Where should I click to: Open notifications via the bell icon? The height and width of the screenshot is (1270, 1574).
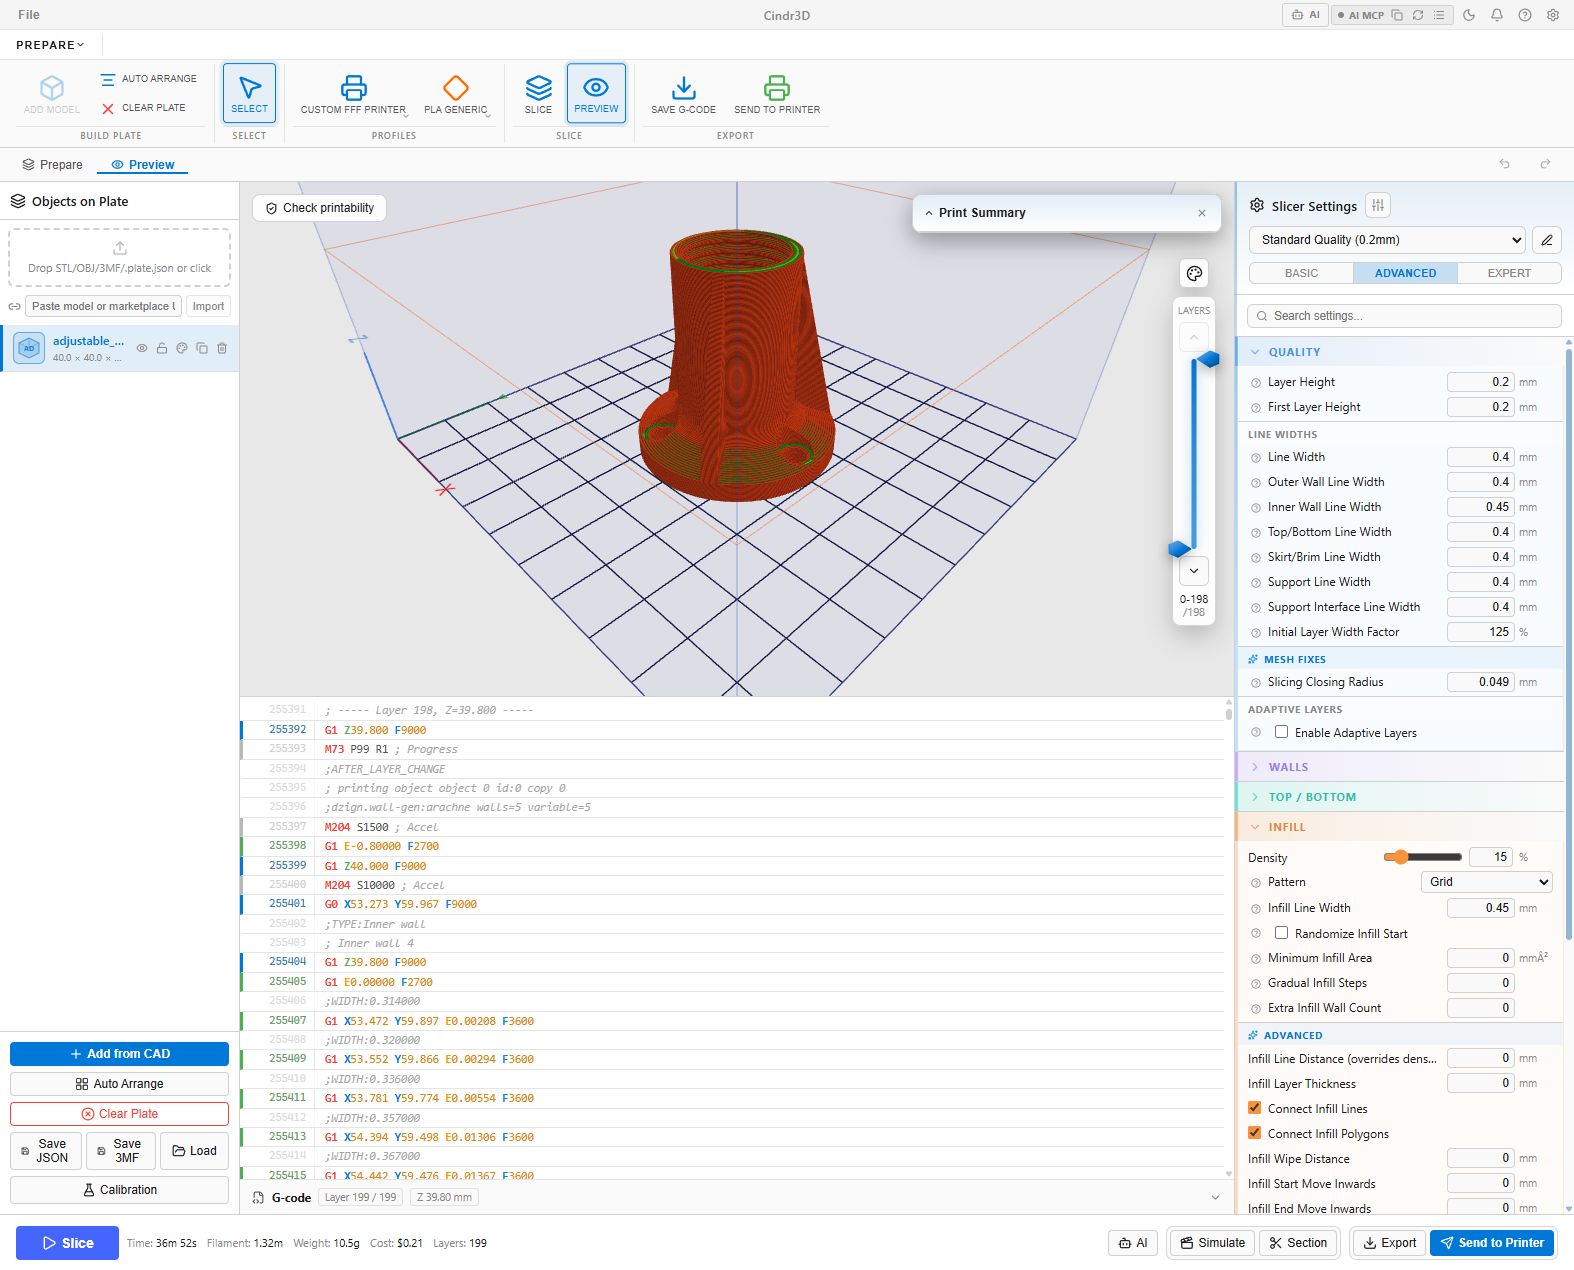(x=1497, y=15)
